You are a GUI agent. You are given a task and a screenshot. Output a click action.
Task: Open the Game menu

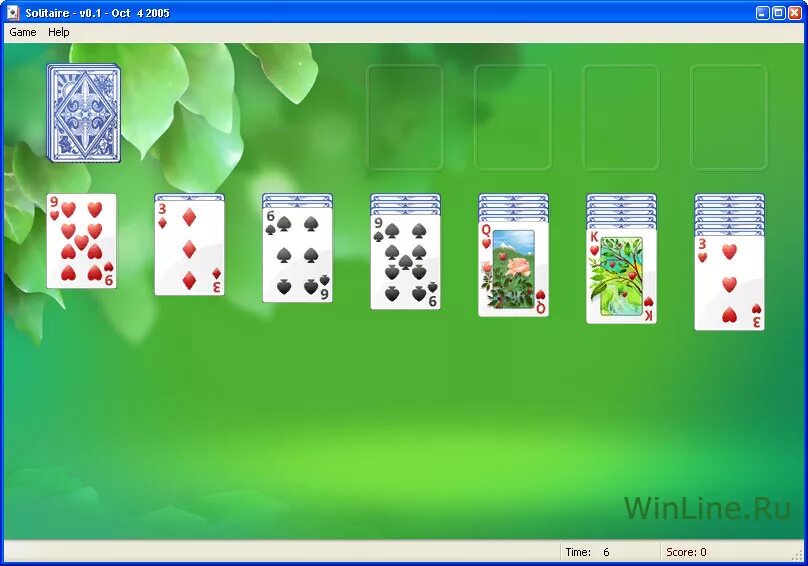23,32
